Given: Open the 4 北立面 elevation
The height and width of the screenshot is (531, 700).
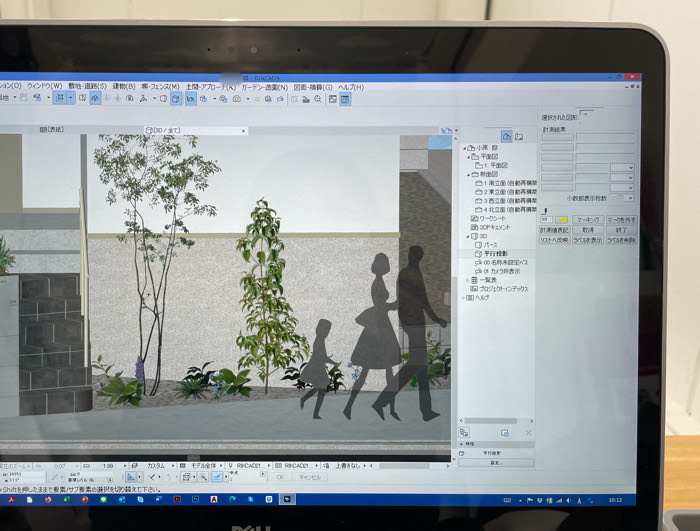Looking at the screenshot, I should 506,209.
